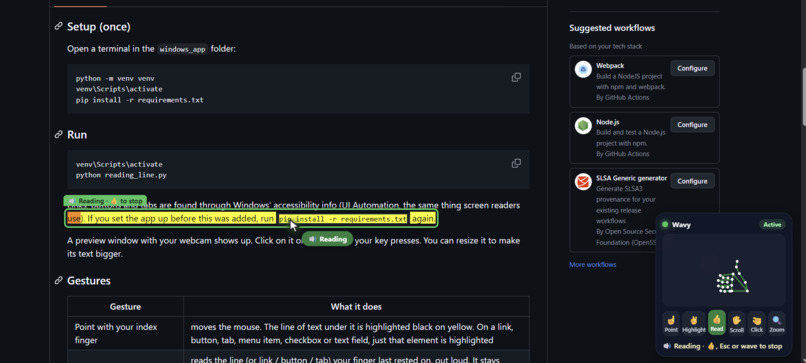Click the inline code 'windows_app'
This screenshot has height=363, width=806.
pyautogui.click(x=182, y=49)
